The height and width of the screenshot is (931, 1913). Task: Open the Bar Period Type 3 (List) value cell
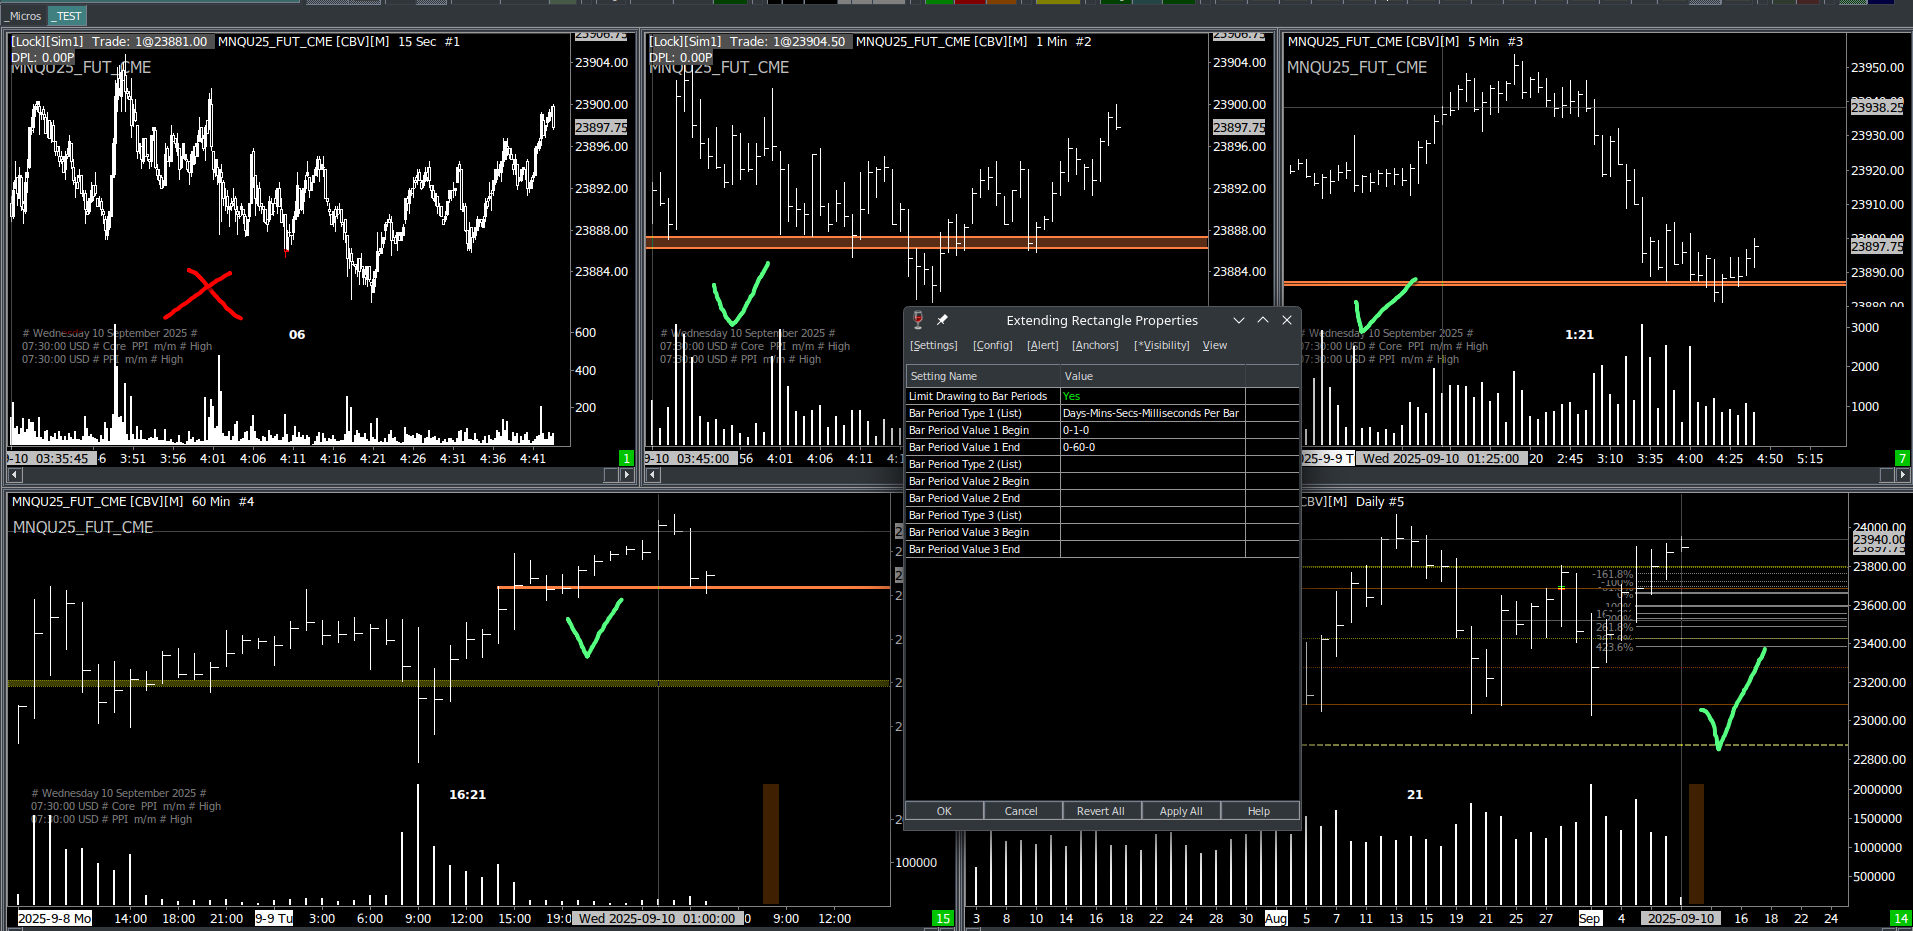click(1152, 515)
